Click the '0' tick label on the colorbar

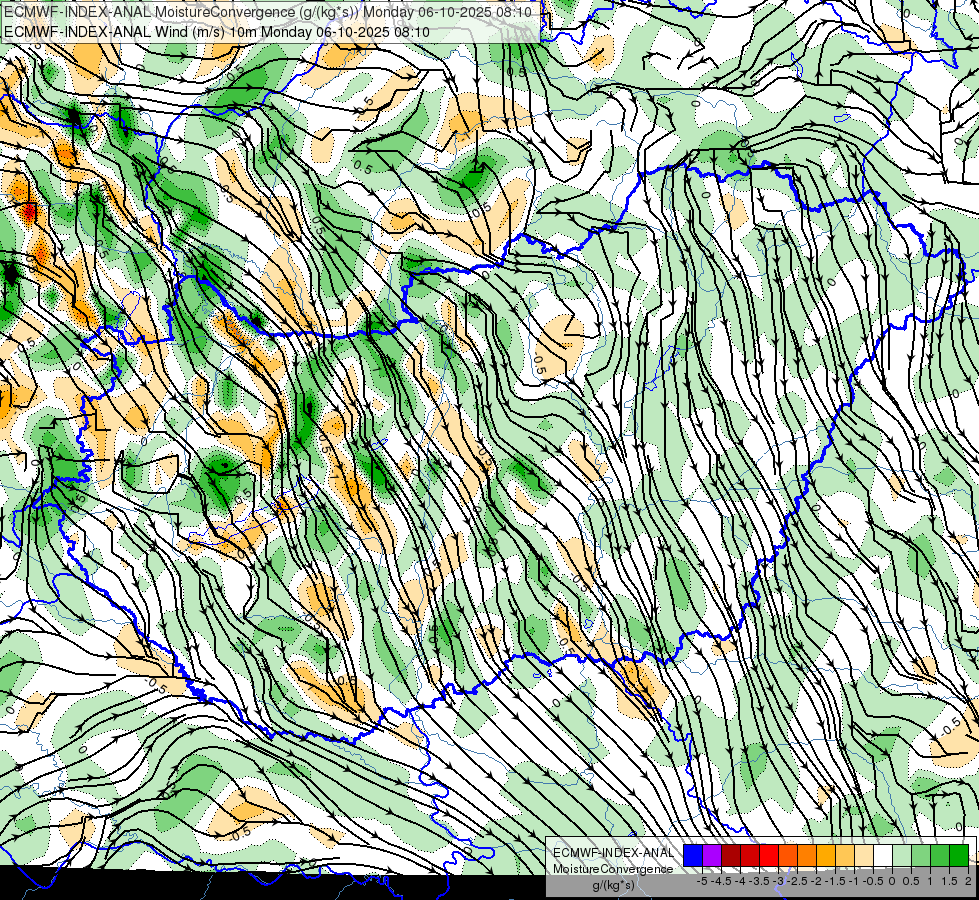coord(892,881)
